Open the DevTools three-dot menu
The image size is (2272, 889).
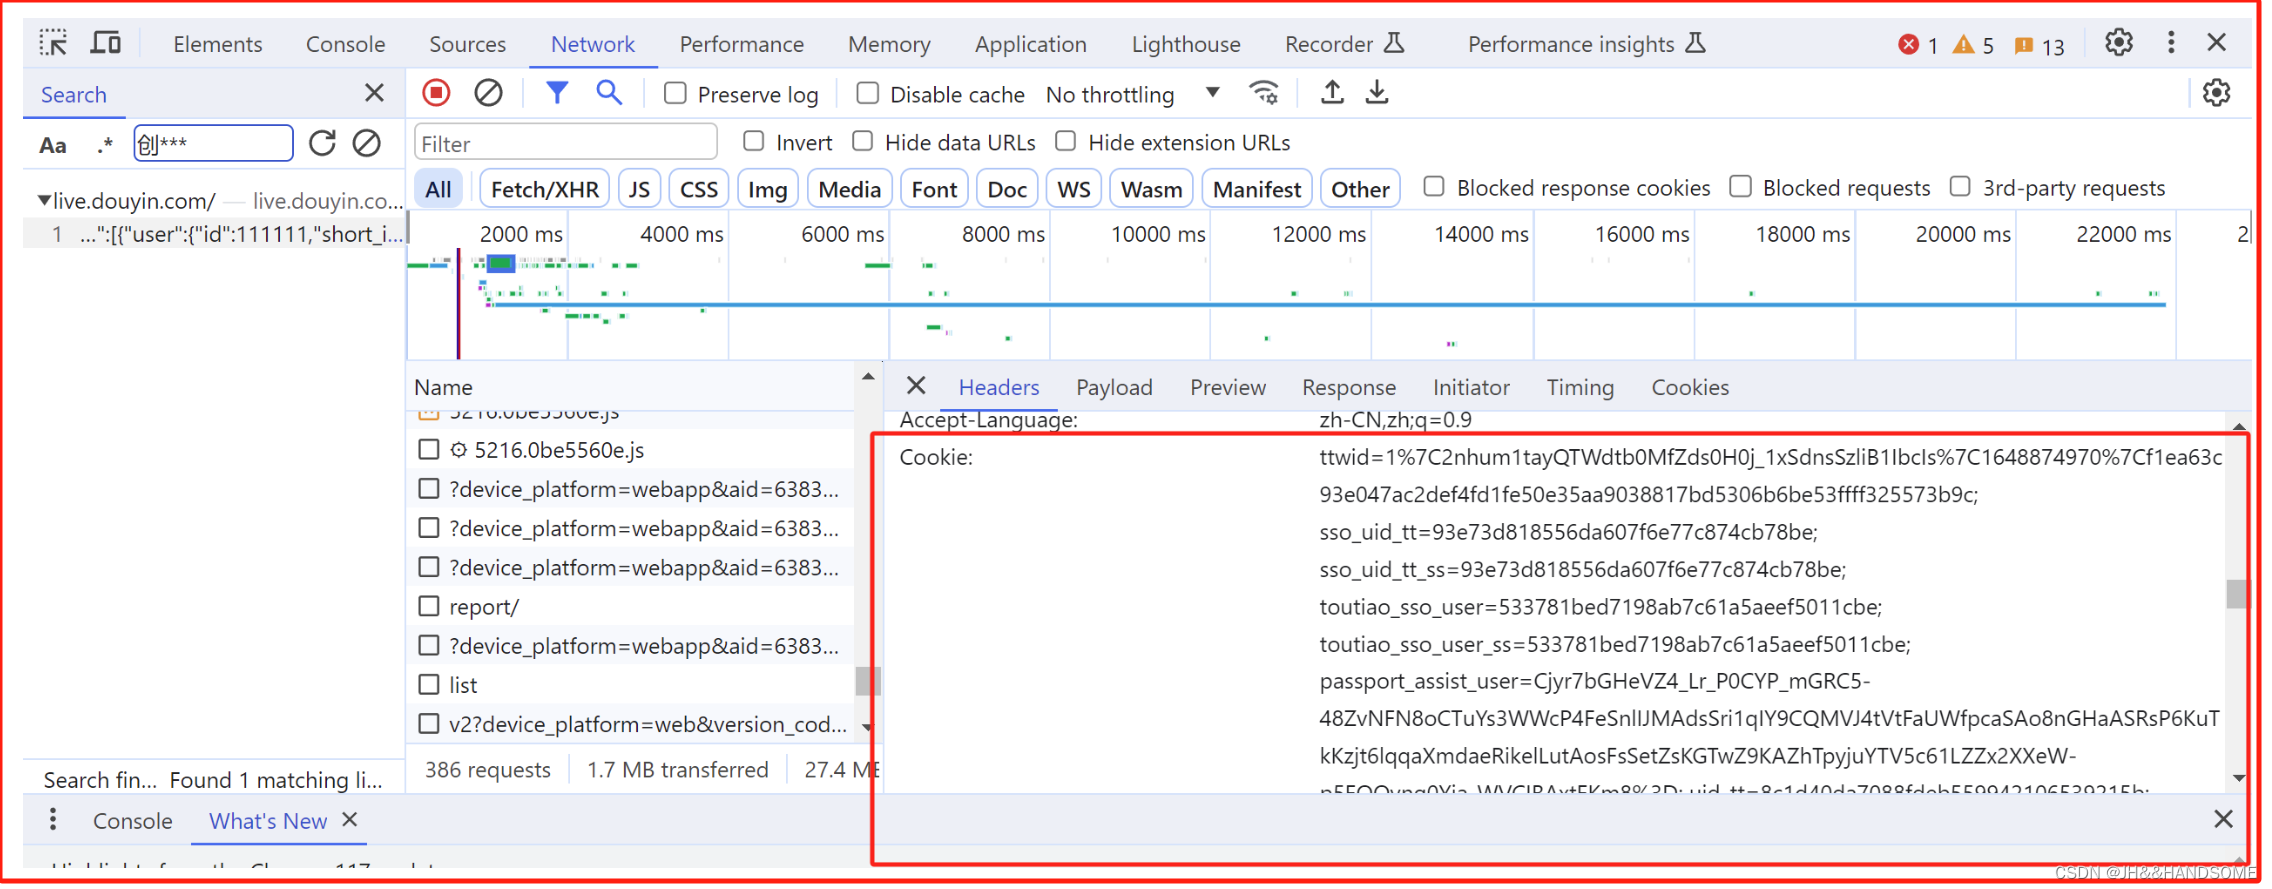[2171, 43]
